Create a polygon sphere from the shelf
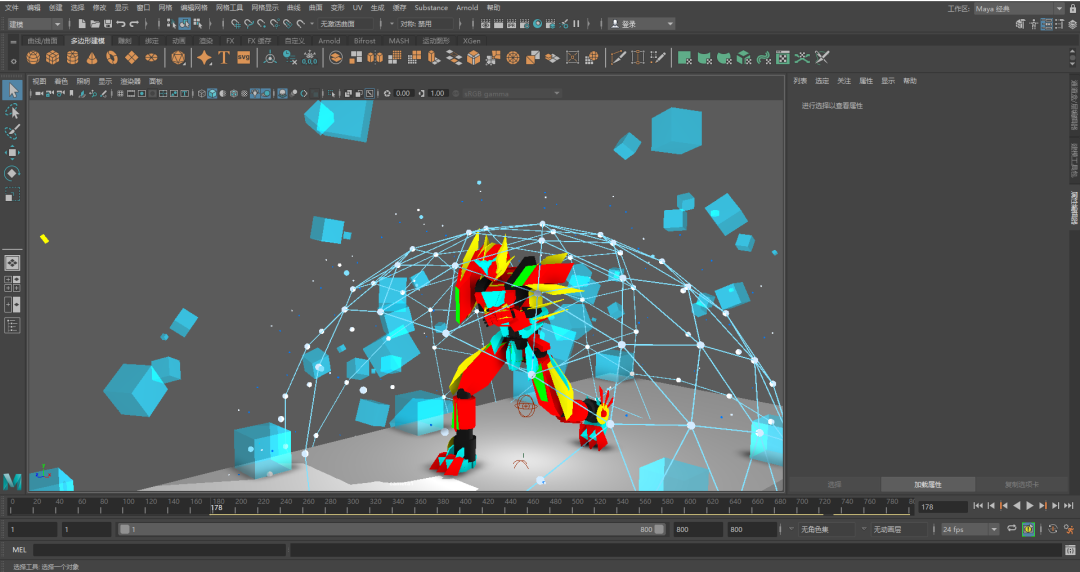The height and width of the screenshot is (572, 1080). click(x=33, y=58)
